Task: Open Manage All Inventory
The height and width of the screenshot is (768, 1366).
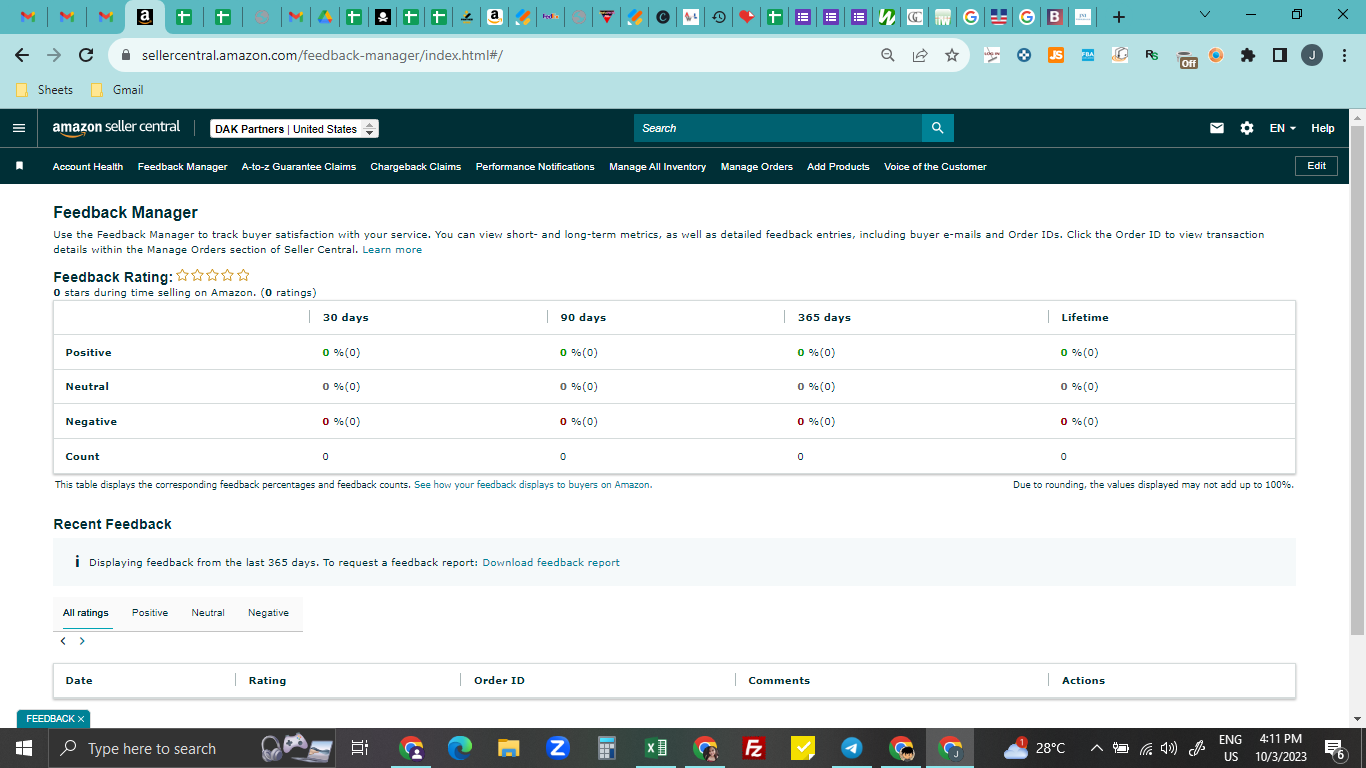Action: 658,167
